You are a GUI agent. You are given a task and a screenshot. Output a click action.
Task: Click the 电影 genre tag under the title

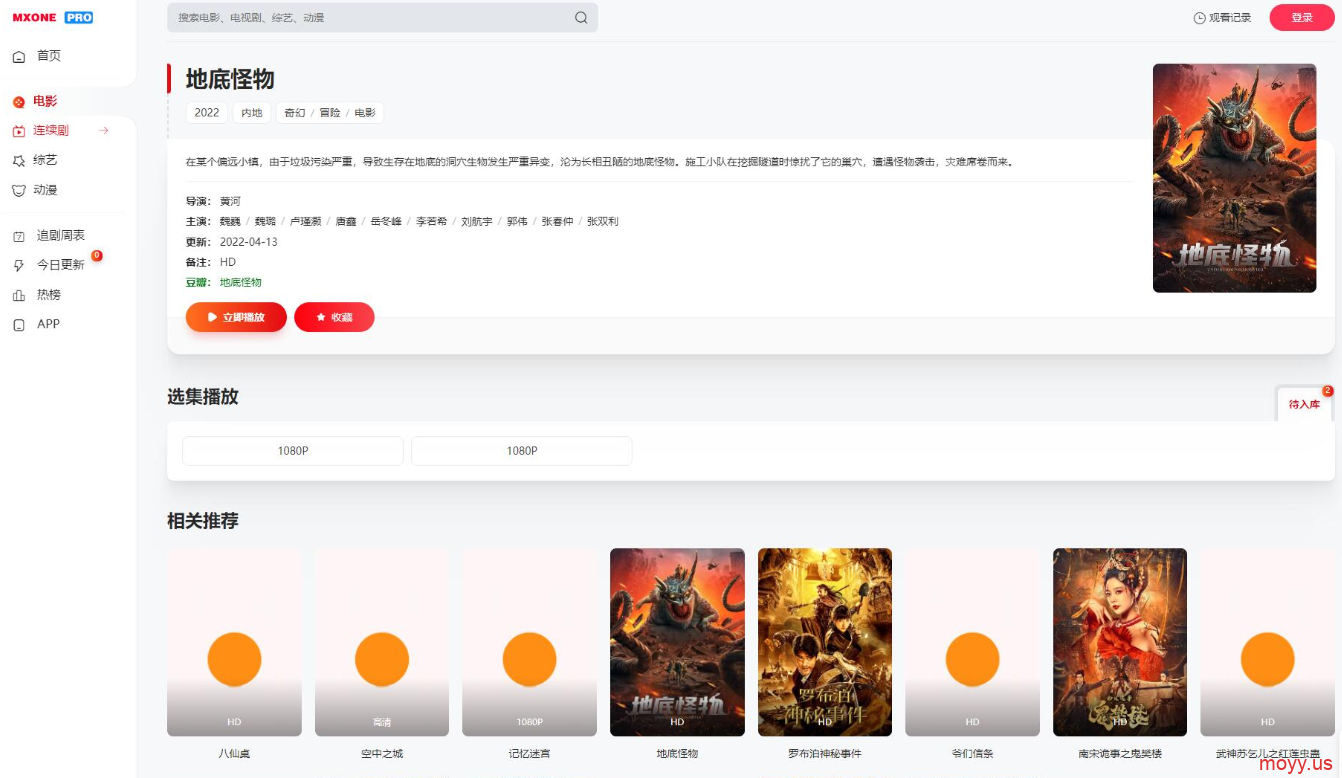point(365,113)
